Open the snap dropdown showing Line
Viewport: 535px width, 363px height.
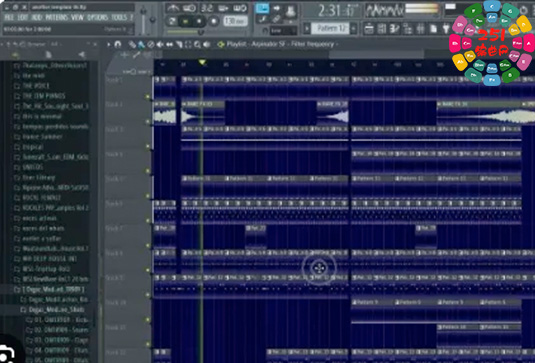[x=283, y=31]
